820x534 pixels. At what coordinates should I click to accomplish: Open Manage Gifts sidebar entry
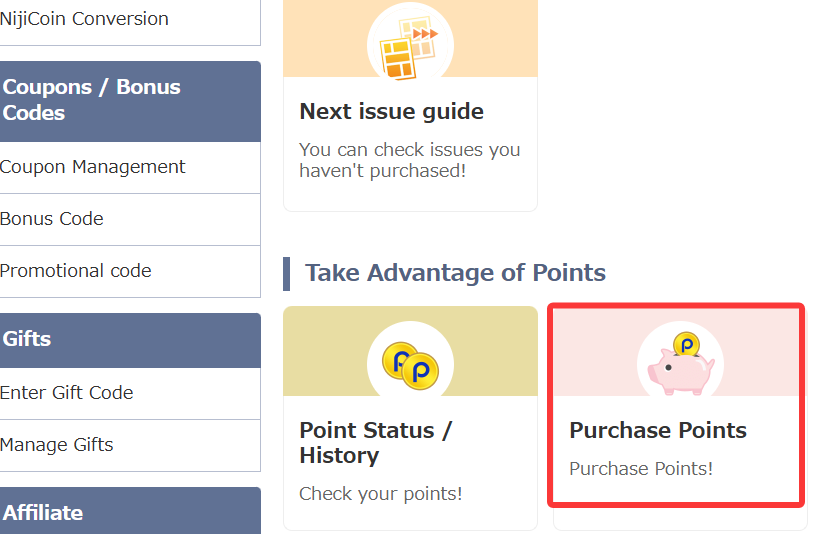[57, 445]
